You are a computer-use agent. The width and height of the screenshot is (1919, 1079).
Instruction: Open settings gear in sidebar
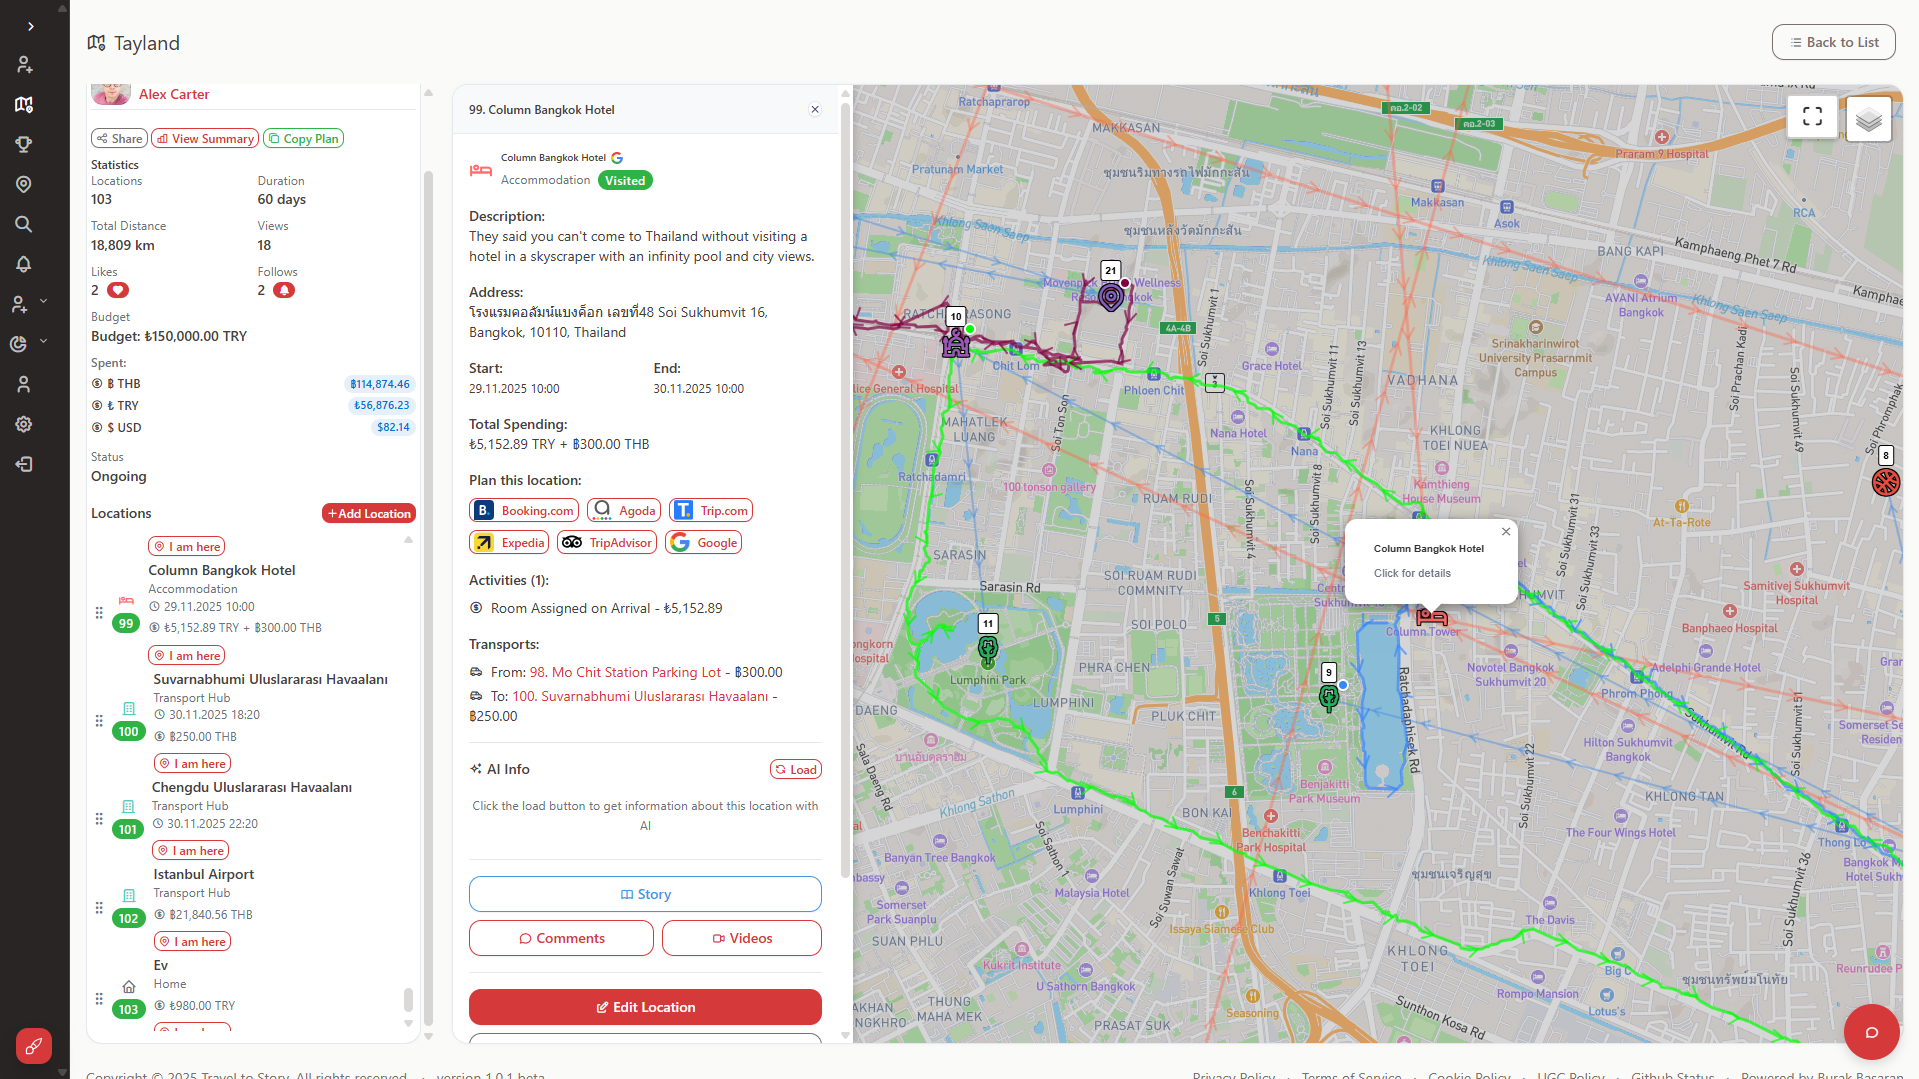tap(24, 424)
